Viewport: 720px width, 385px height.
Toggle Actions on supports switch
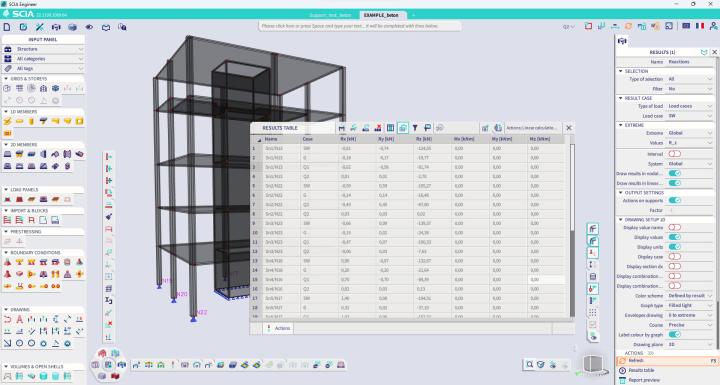pyautogui.click(x=675, y=200)
